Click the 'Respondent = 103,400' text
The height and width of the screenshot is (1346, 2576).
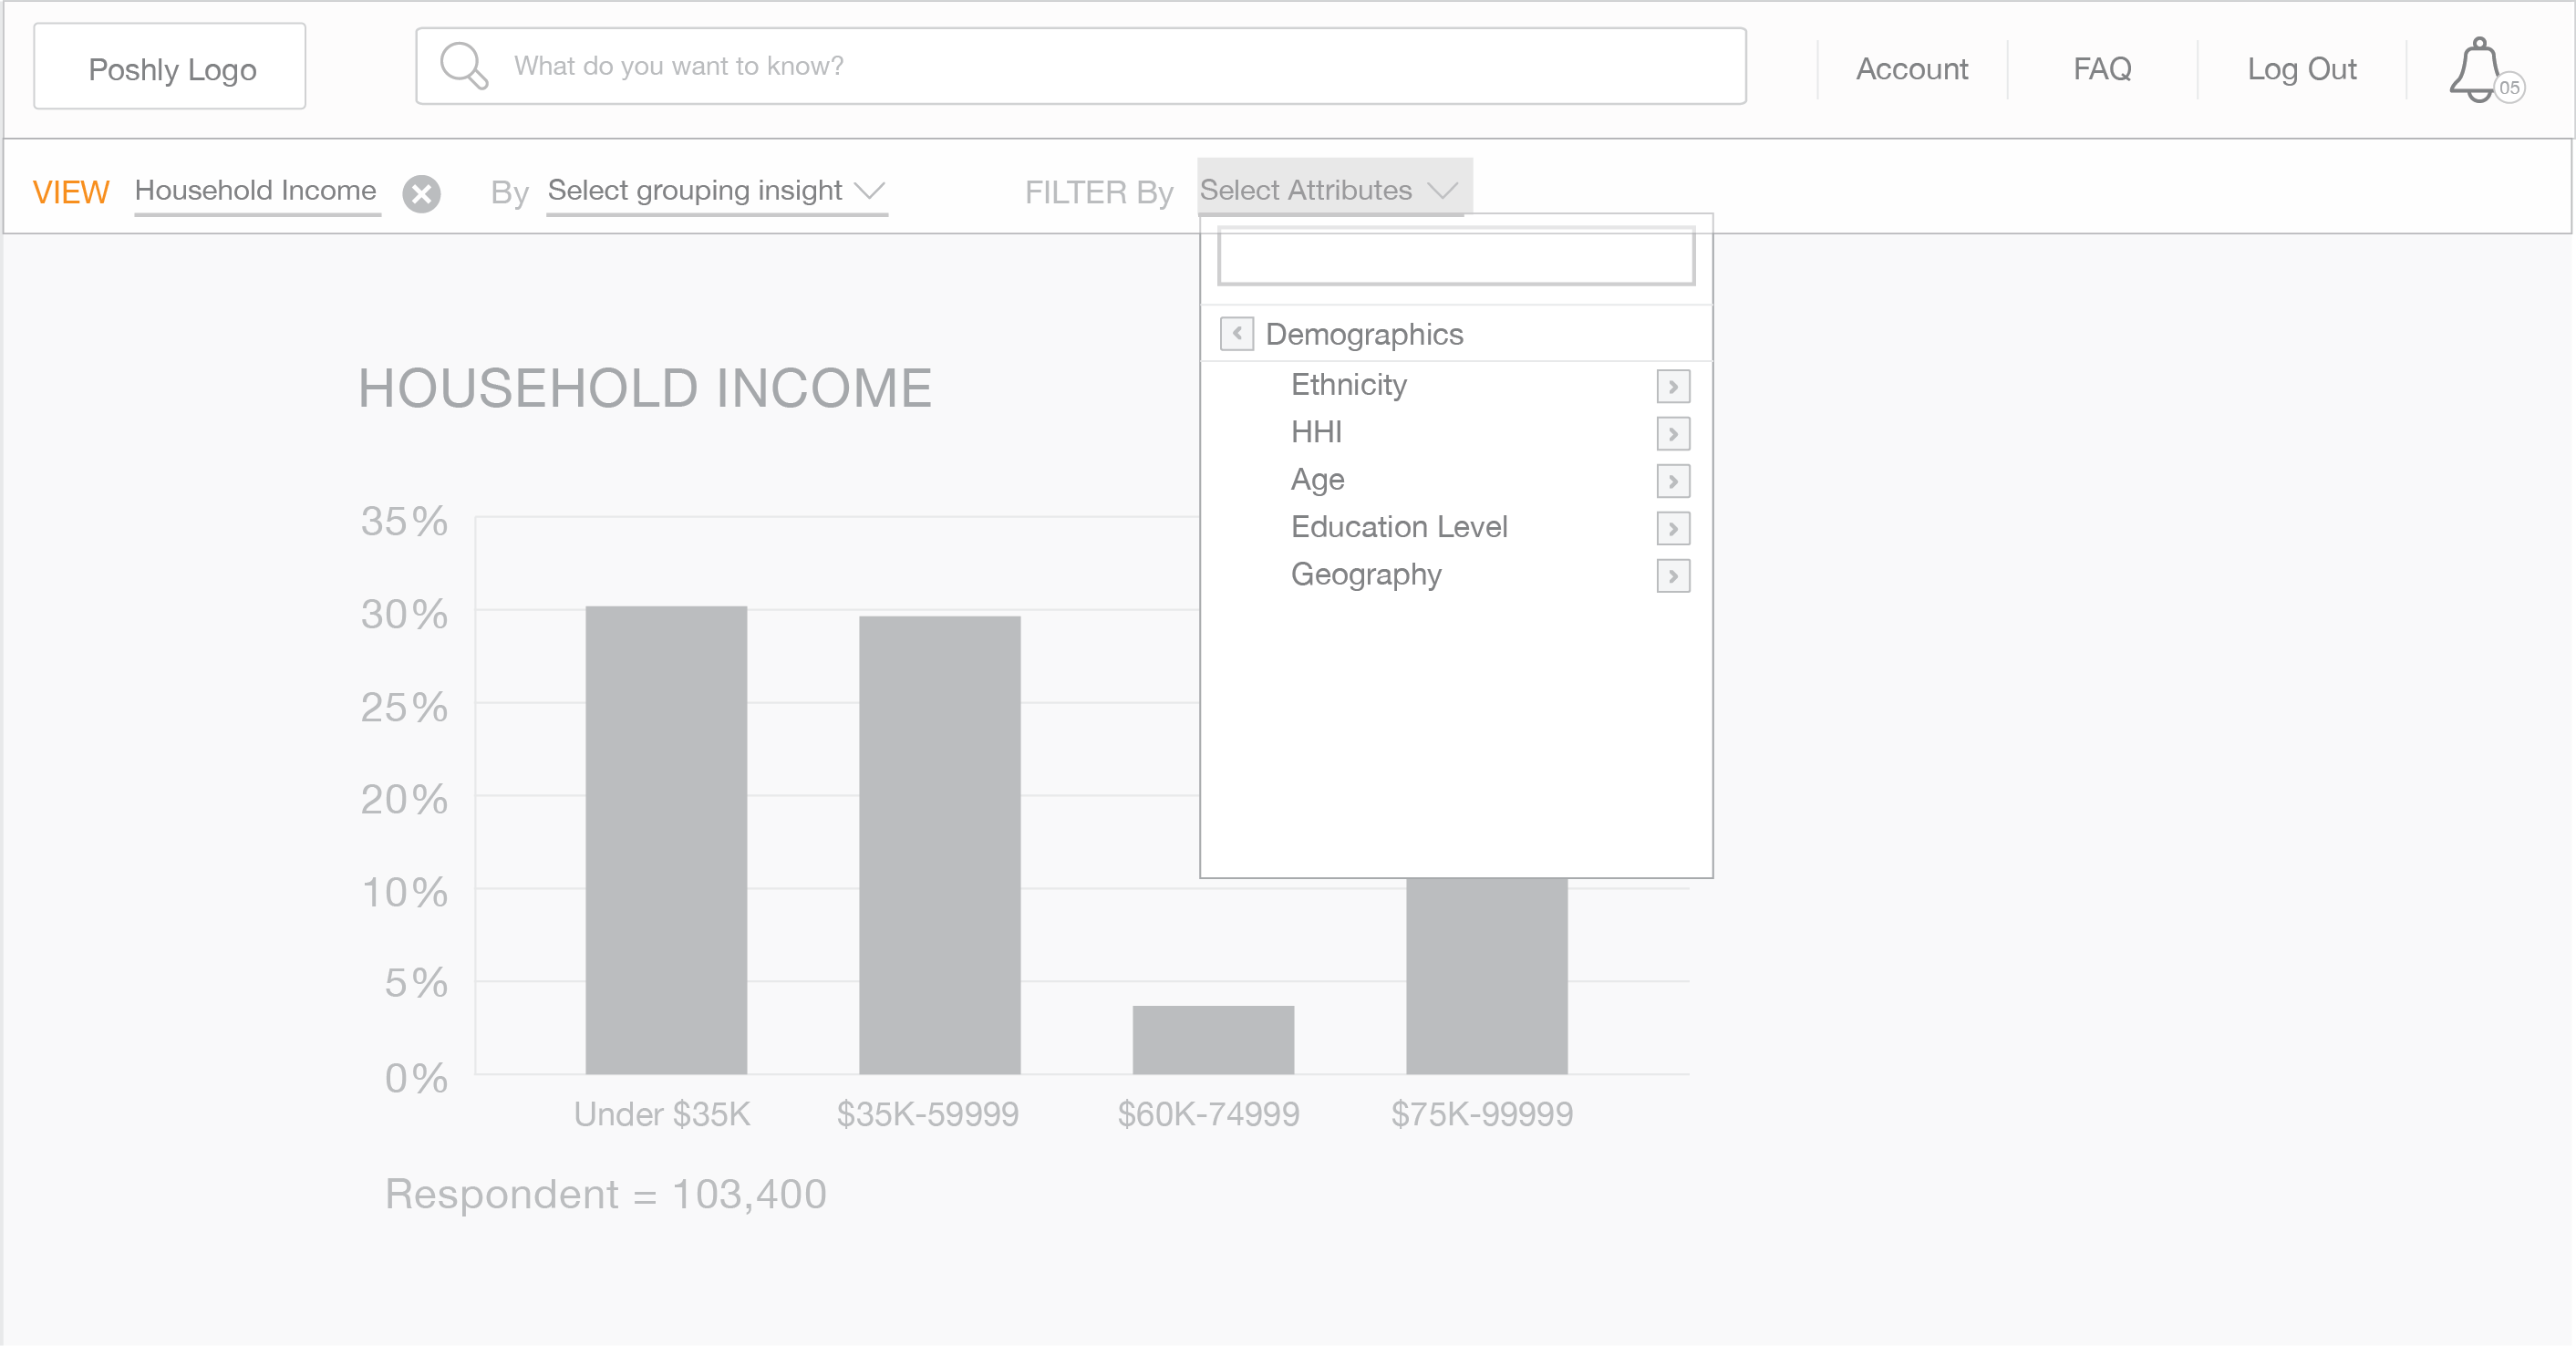[606, 1194]
